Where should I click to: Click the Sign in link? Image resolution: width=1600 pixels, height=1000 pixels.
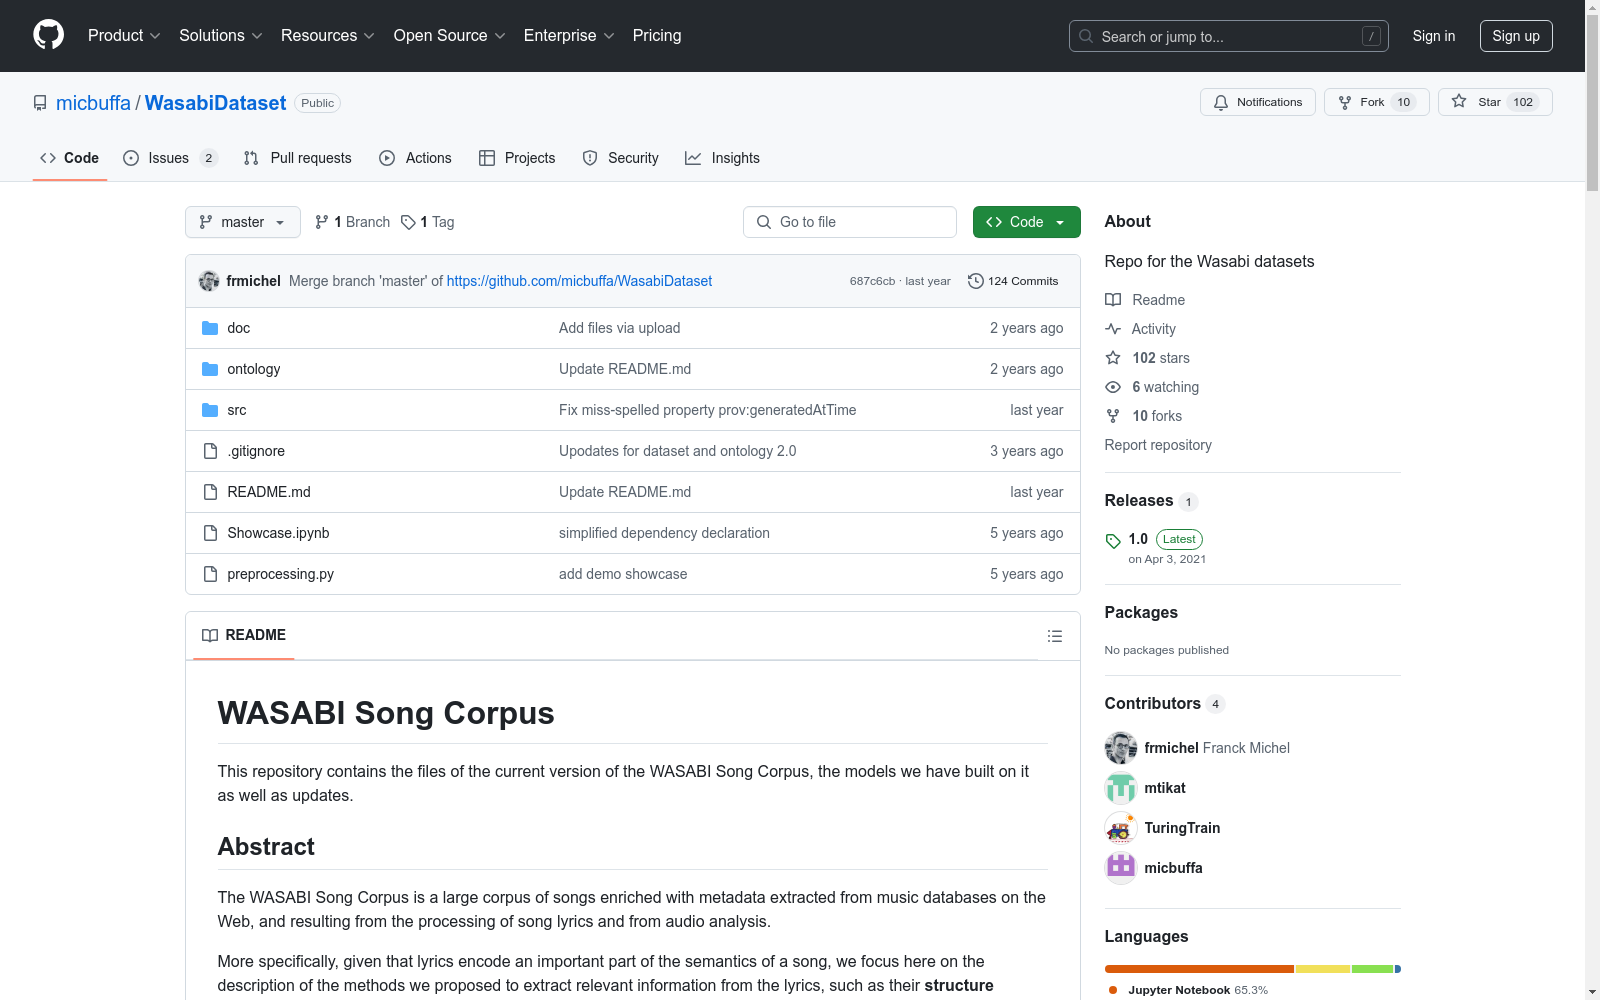pyautogui.click(x=1434, y=36)
